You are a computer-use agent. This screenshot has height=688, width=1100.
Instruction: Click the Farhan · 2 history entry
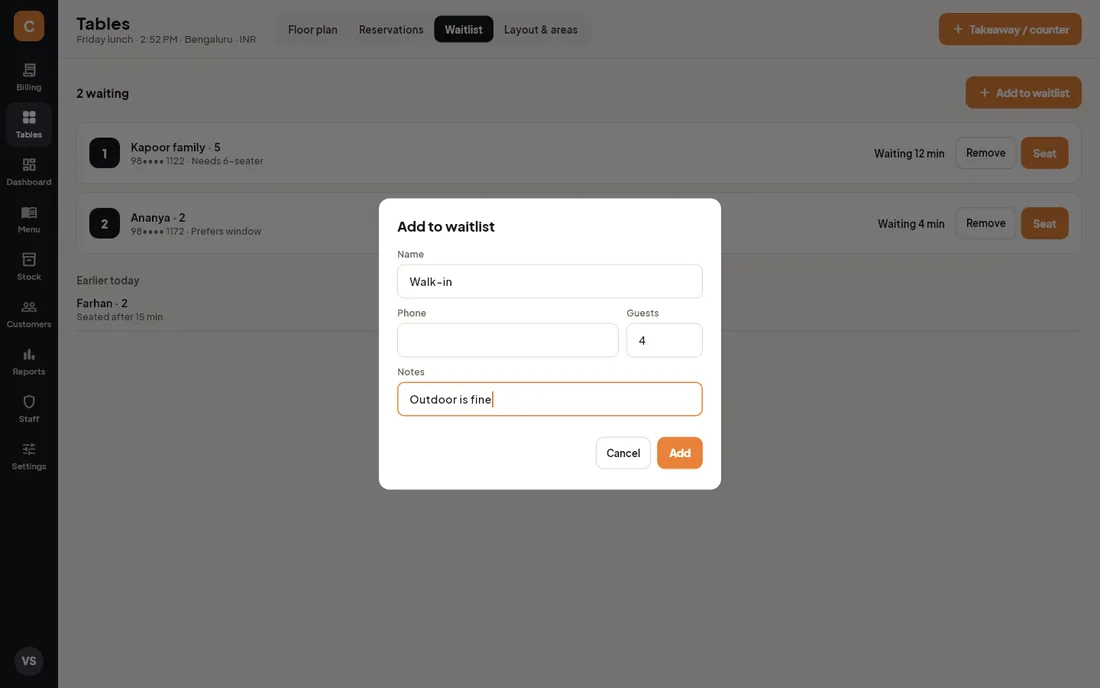pyautogui.click(x=102, y=303)
